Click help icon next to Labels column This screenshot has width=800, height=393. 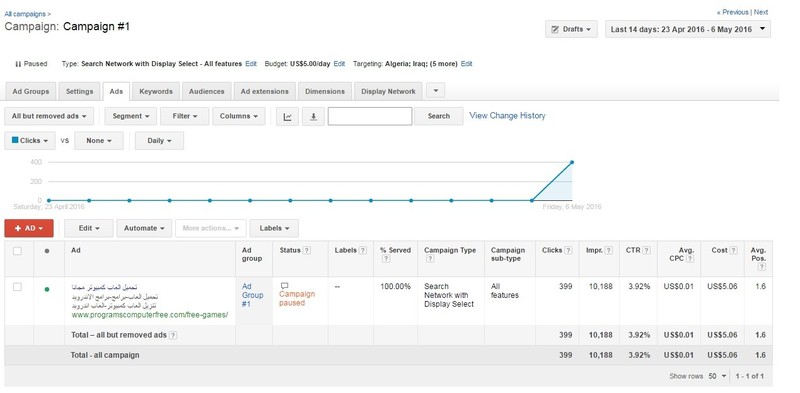point(363,251)
